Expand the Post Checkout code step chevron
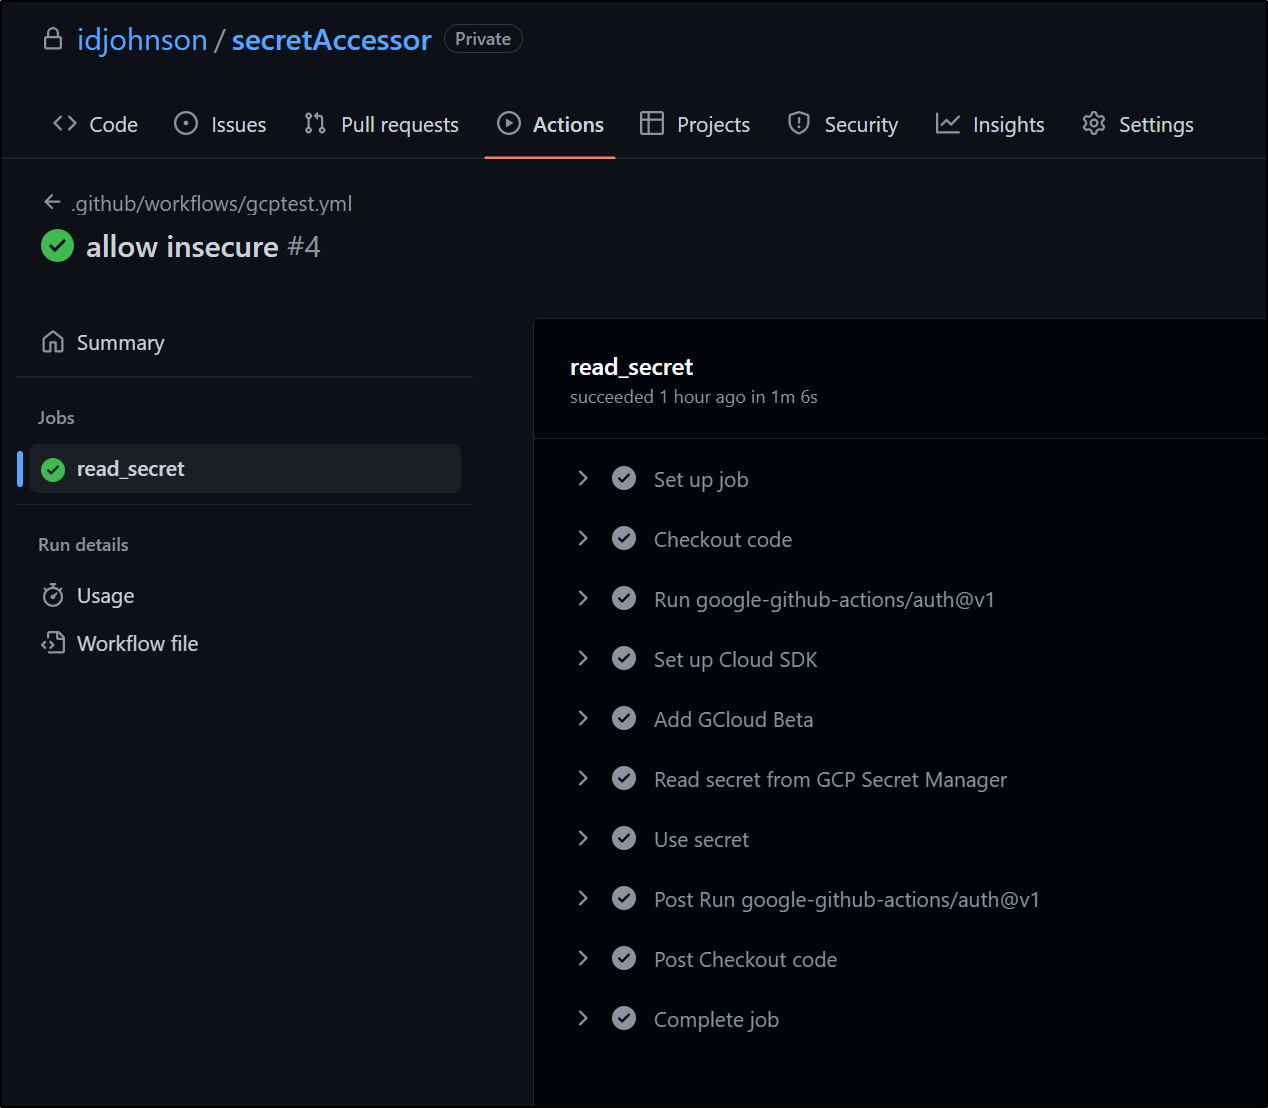This screenshot has width=1268, height=1108. point(583,958)
